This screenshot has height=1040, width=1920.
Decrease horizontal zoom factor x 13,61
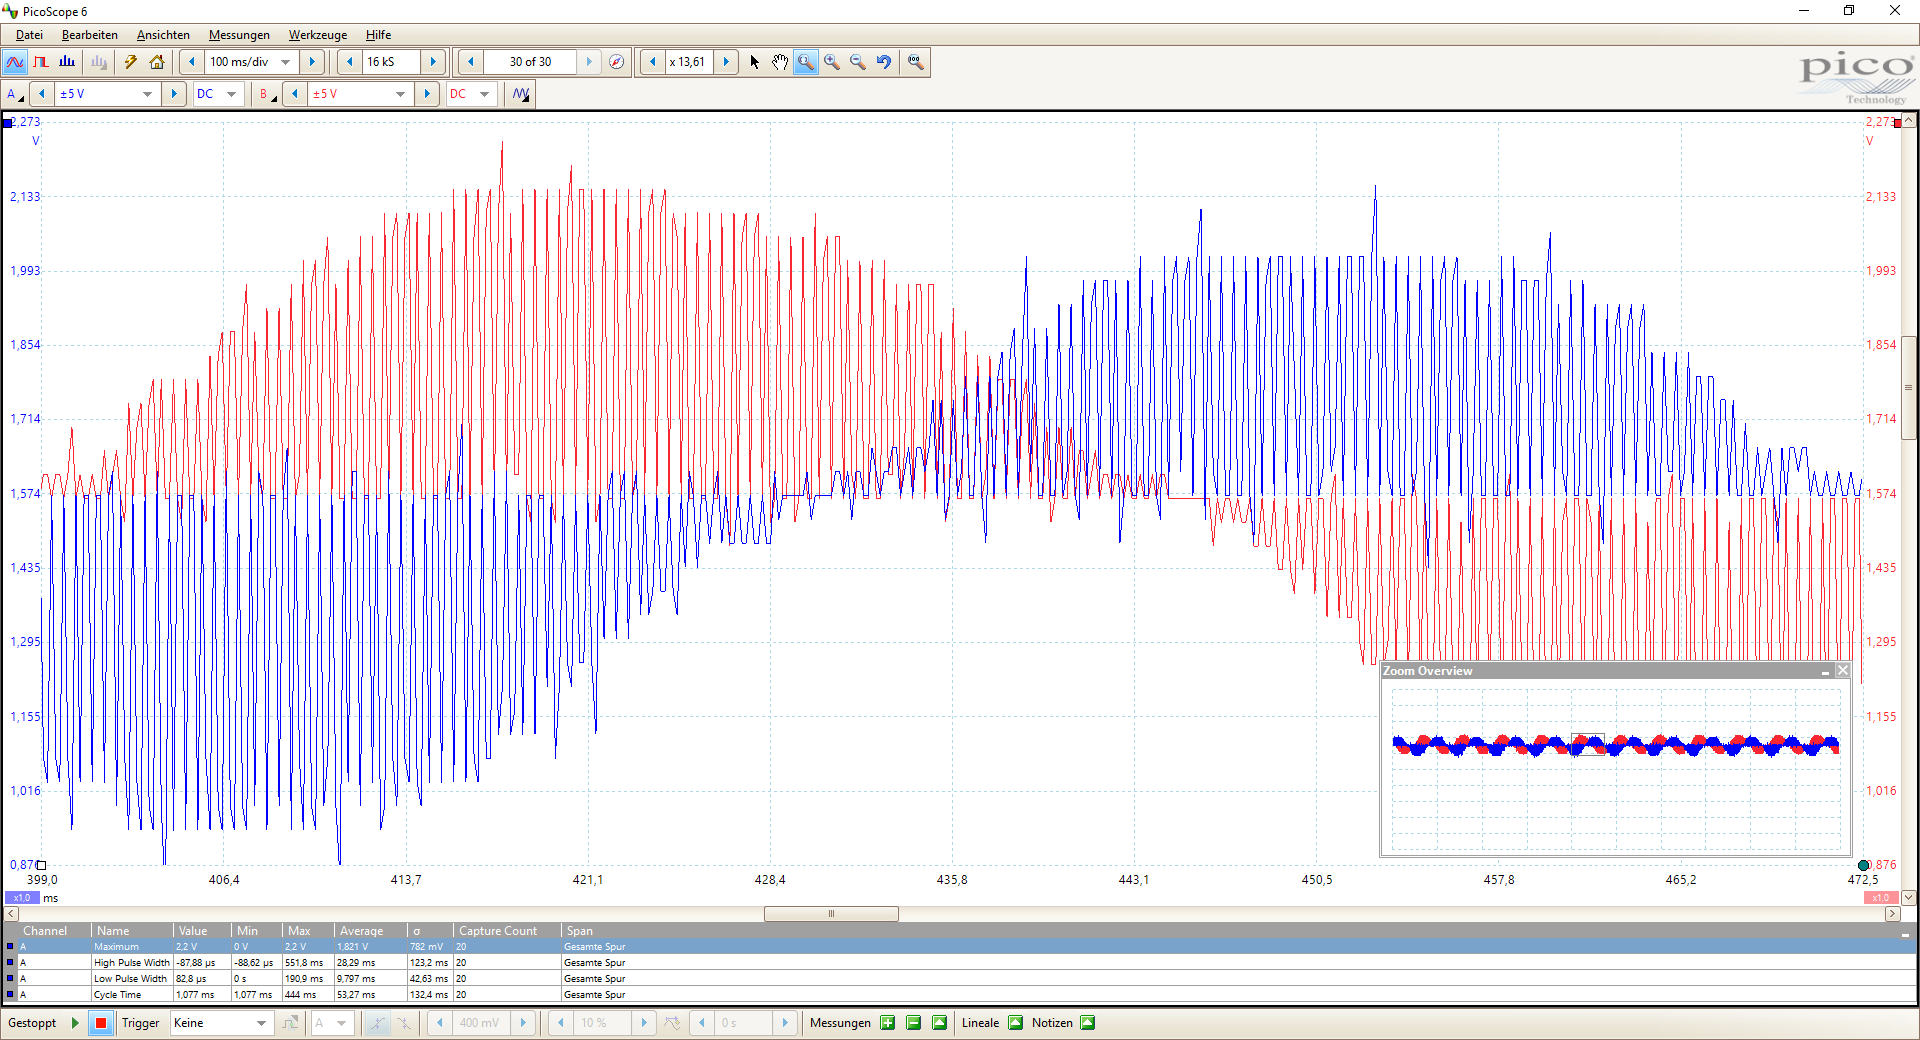653,62
